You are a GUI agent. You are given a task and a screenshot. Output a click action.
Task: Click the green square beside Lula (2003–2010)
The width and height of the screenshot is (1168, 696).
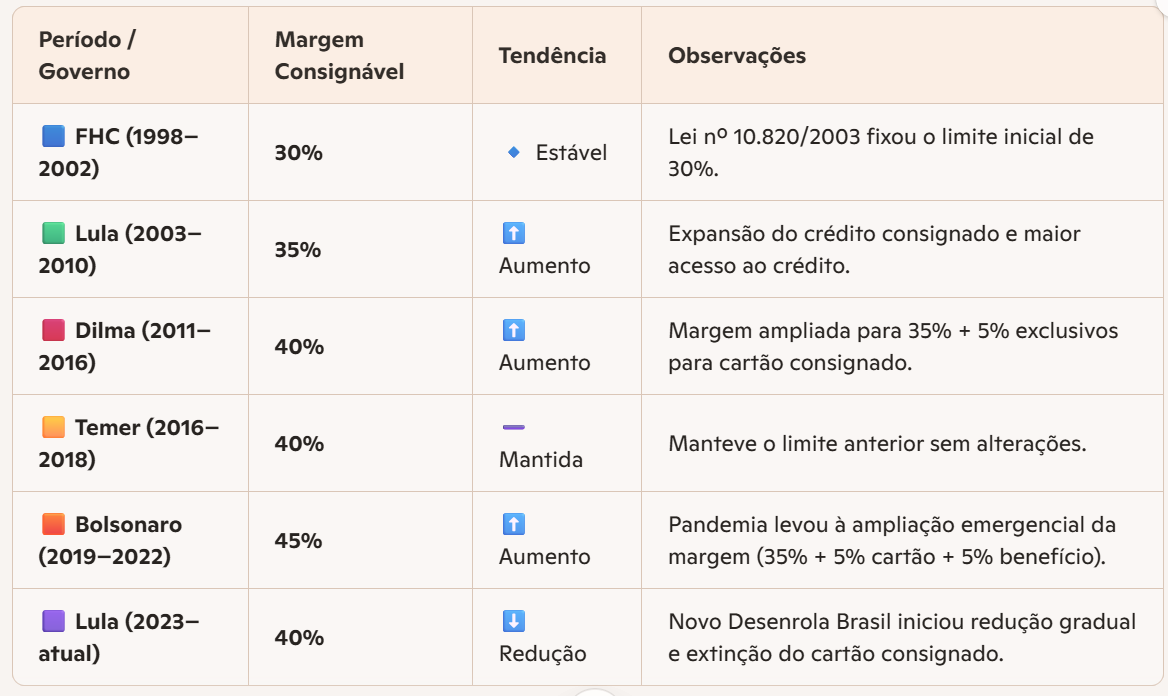(53, 233)
